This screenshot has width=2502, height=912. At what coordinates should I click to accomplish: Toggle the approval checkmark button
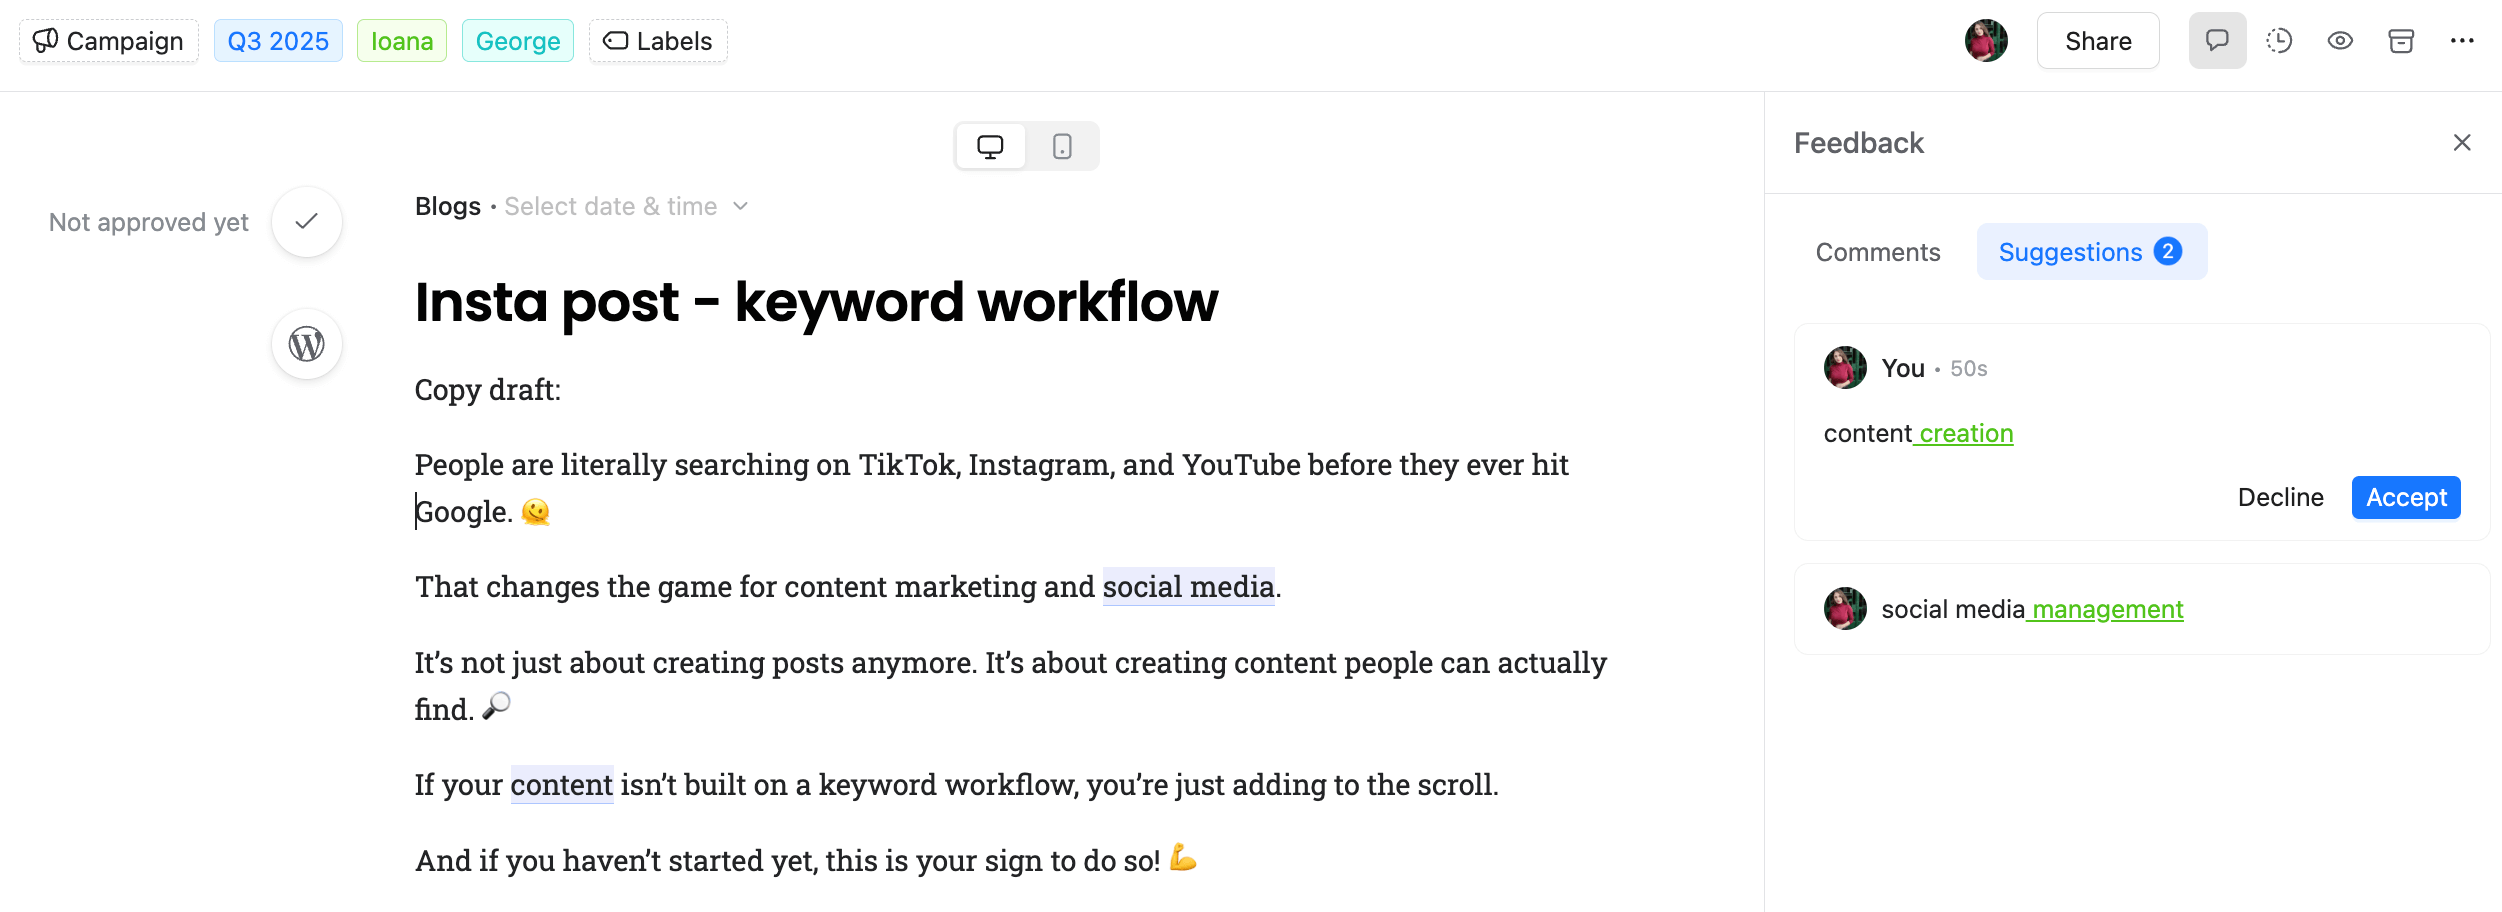306,222
